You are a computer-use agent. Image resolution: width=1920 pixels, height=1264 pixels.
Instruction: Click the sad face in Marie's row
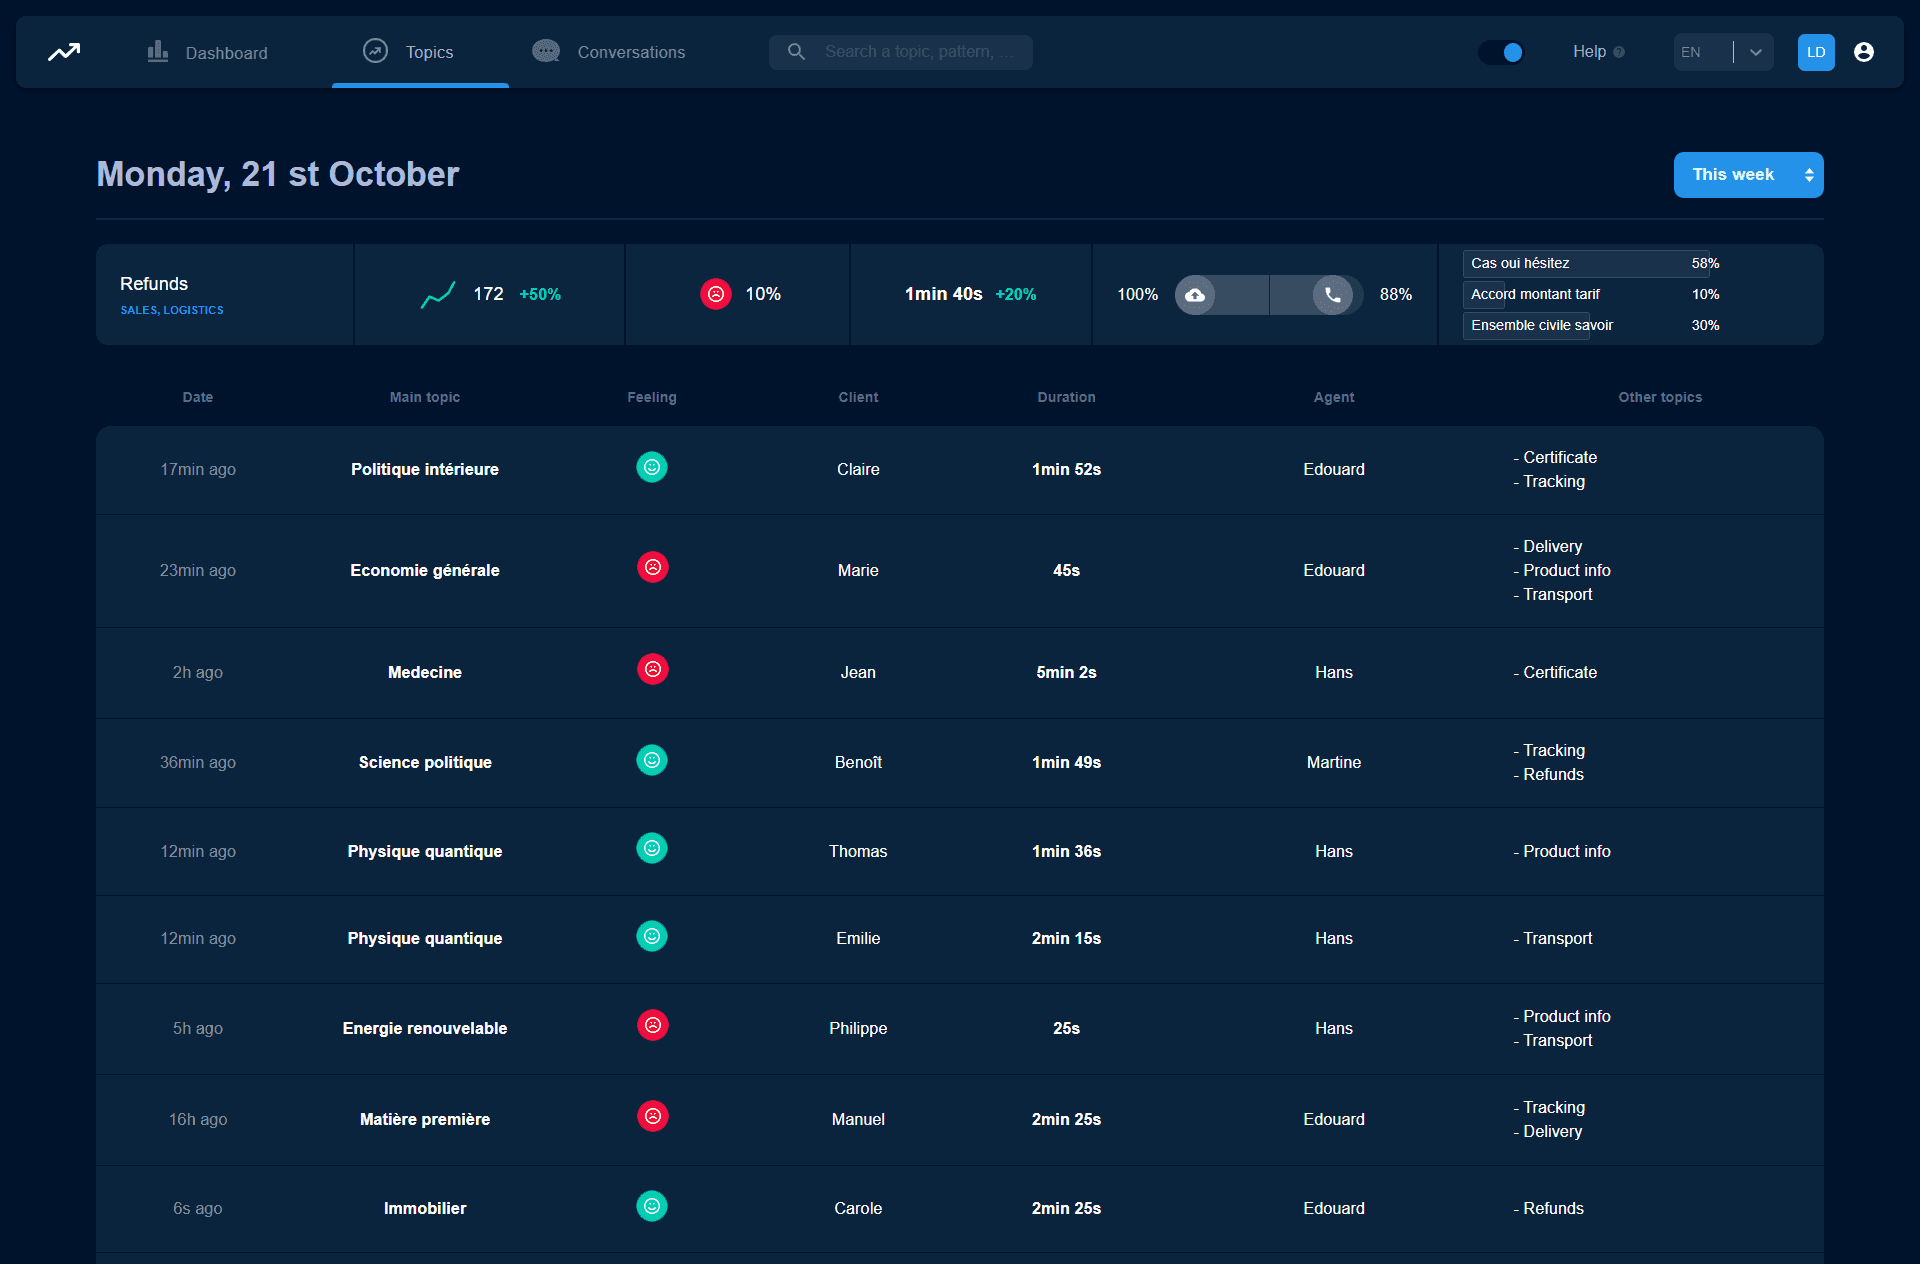point(653,567)
